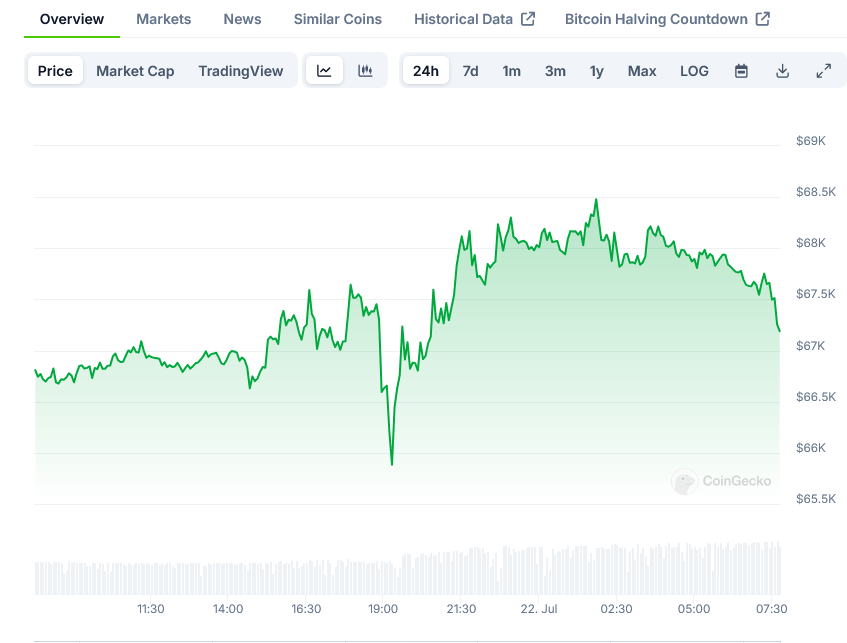Switch chart to Market Cap

(135, 71)
